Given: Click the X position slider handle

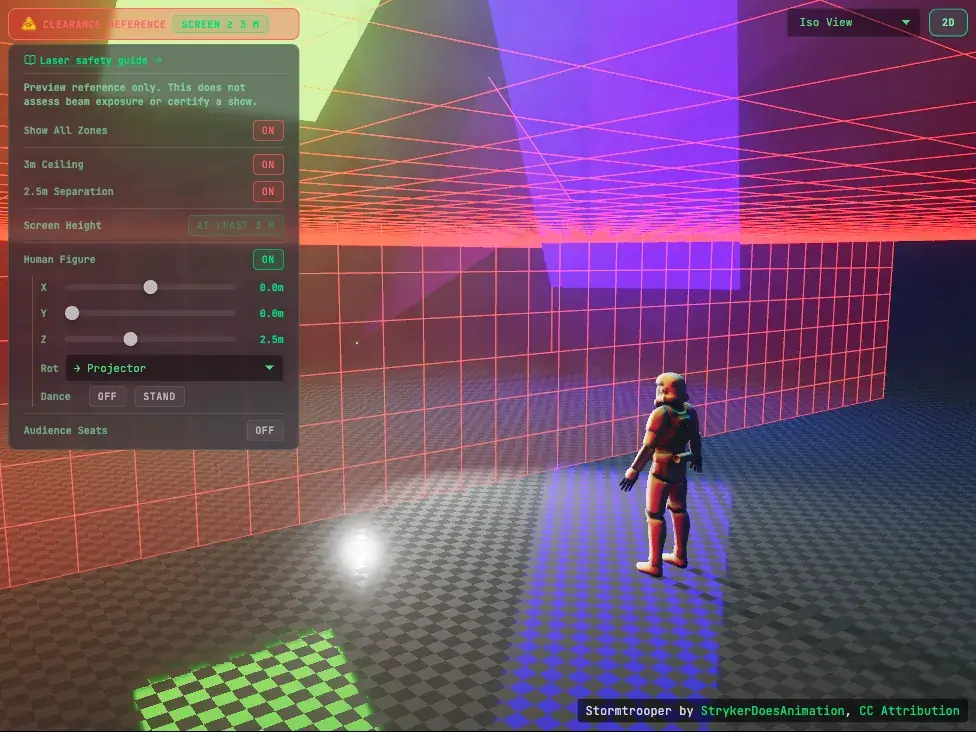Looking at the screenshot, I should pos(151,287).
